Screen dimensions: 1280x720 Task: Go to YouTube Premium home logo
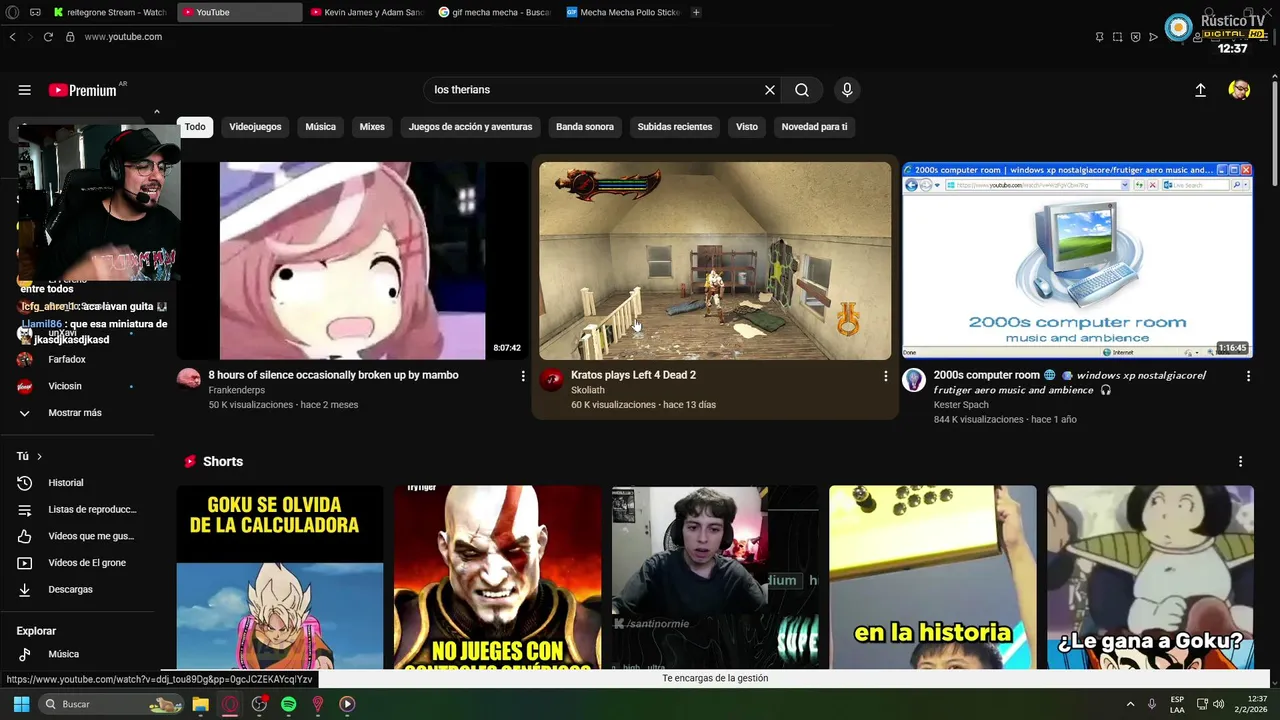[83, 90]
